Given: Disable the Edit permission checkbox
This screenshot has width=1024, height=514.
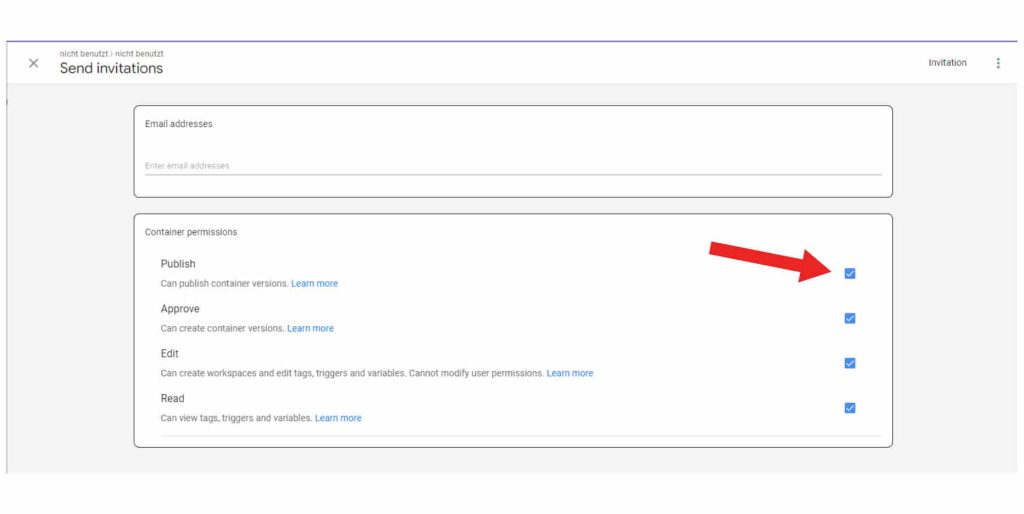Looking at the screenshot, I should click(x=850, y=363).
